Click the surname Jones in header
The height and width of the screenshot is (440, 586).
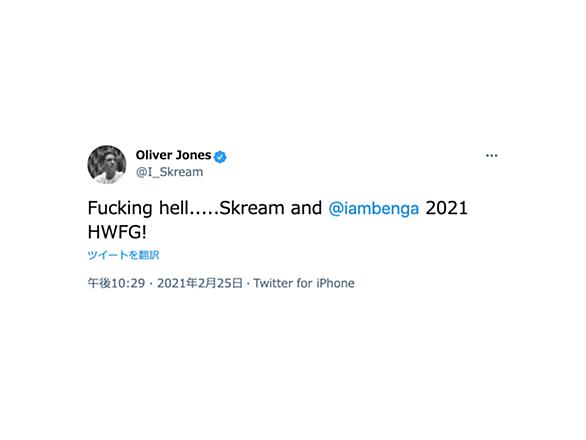point(194,155)
